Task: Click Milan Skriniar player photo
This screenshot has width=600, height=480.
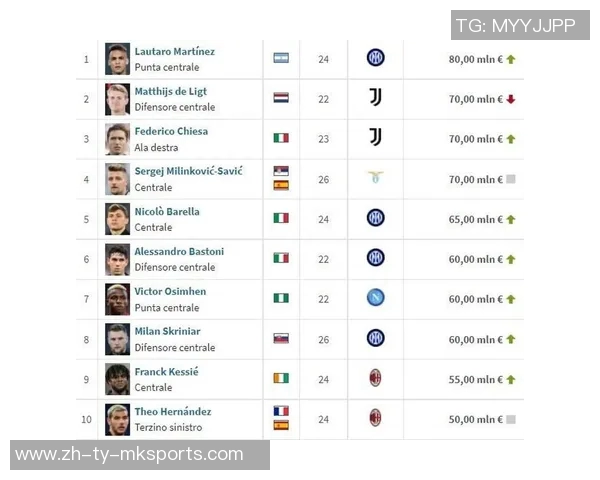Action: click(117, 339)
